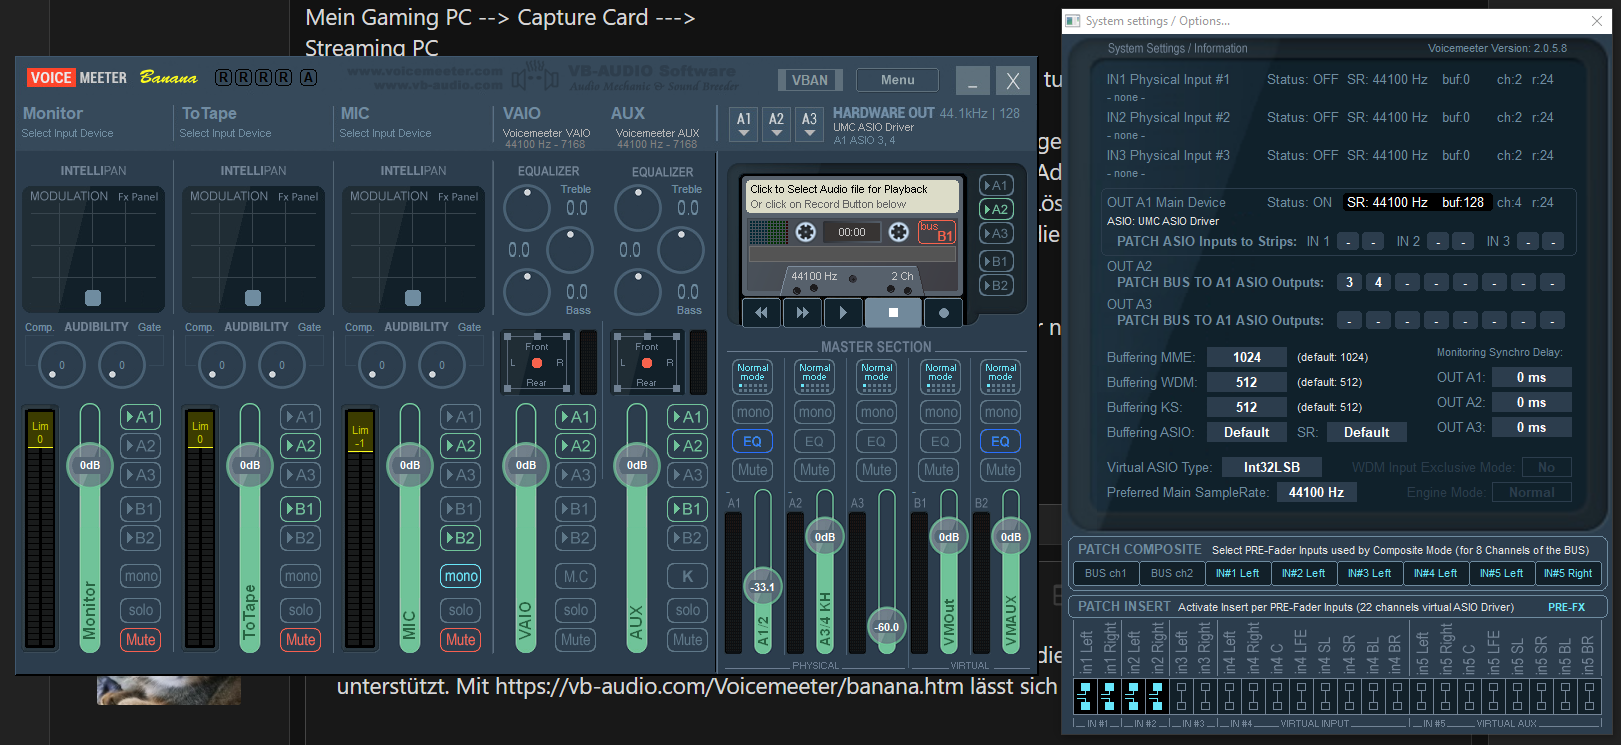Click MIC strip Gate knob
This screenshot has width=1621, height=745.
click(x=442, y=365)
